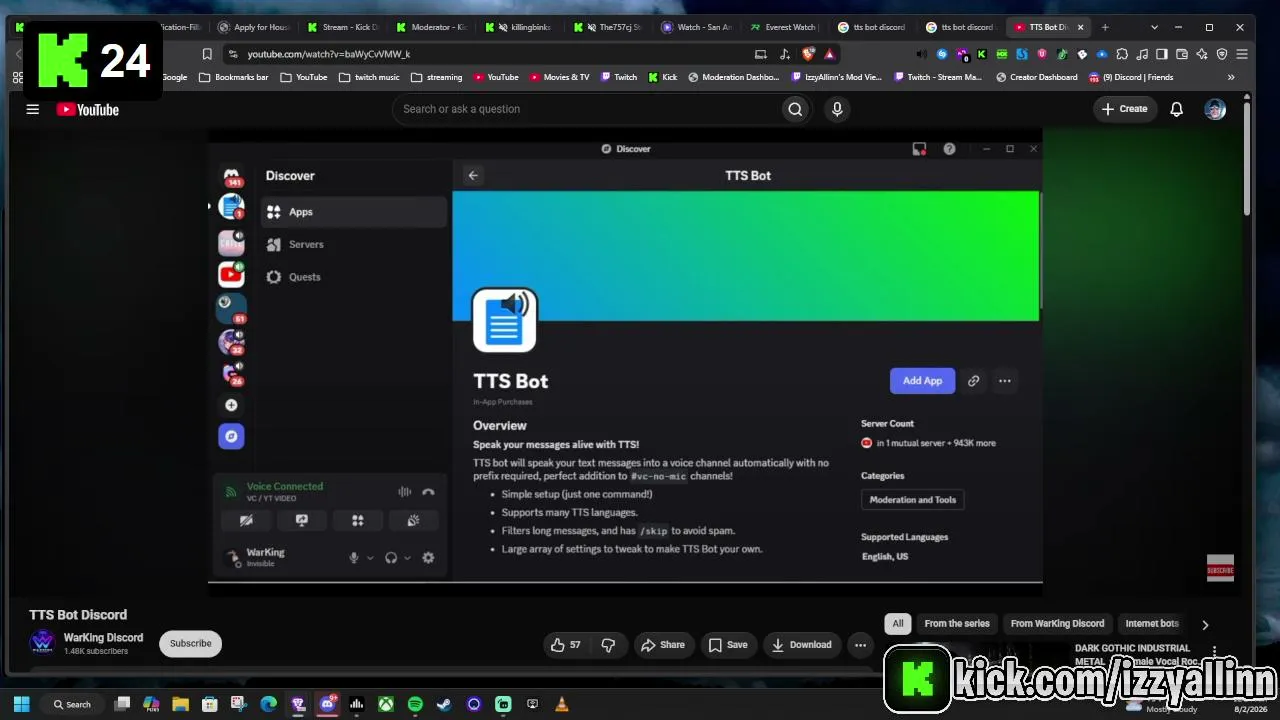Screen dimensions: 1280x720
Task: Click the add a server plus icon
Action: tap(231, 405)
